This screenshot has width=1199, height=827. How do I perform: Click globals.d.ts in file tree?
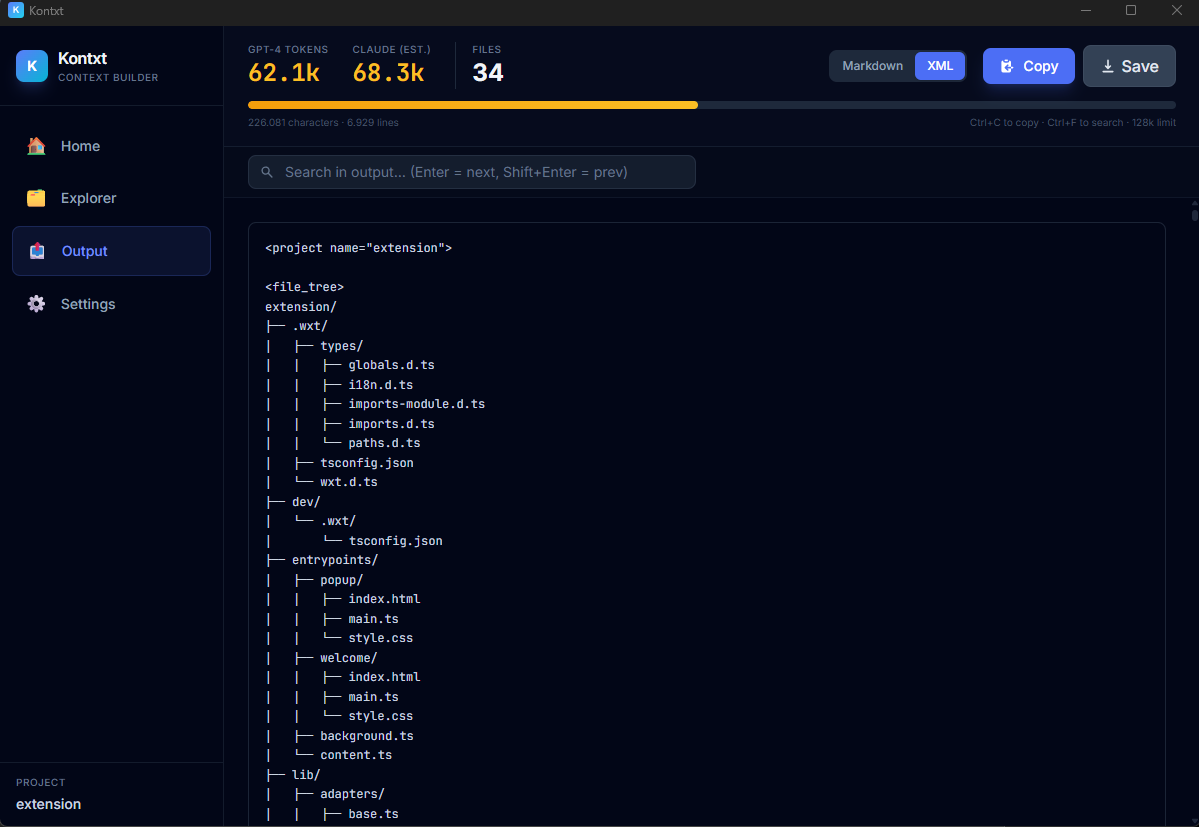click(392, 365)
